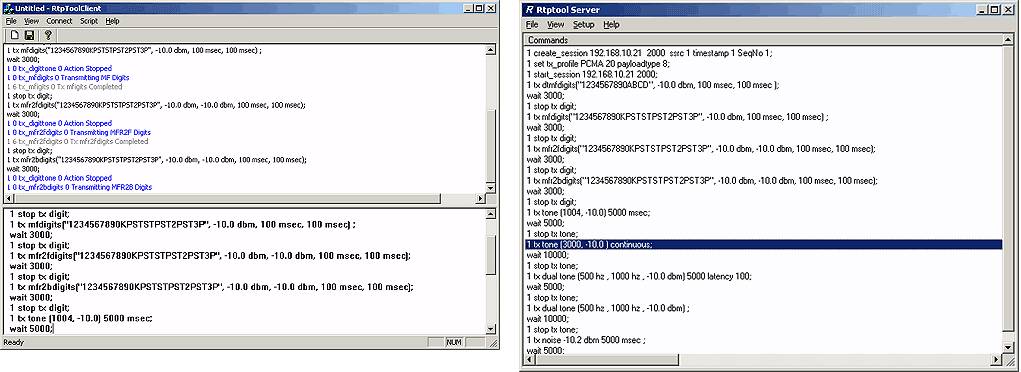1021x372 pixels.
Task: Click 'Tx mfr2fdigits Completed' log line in client
Action: point(77,141)
